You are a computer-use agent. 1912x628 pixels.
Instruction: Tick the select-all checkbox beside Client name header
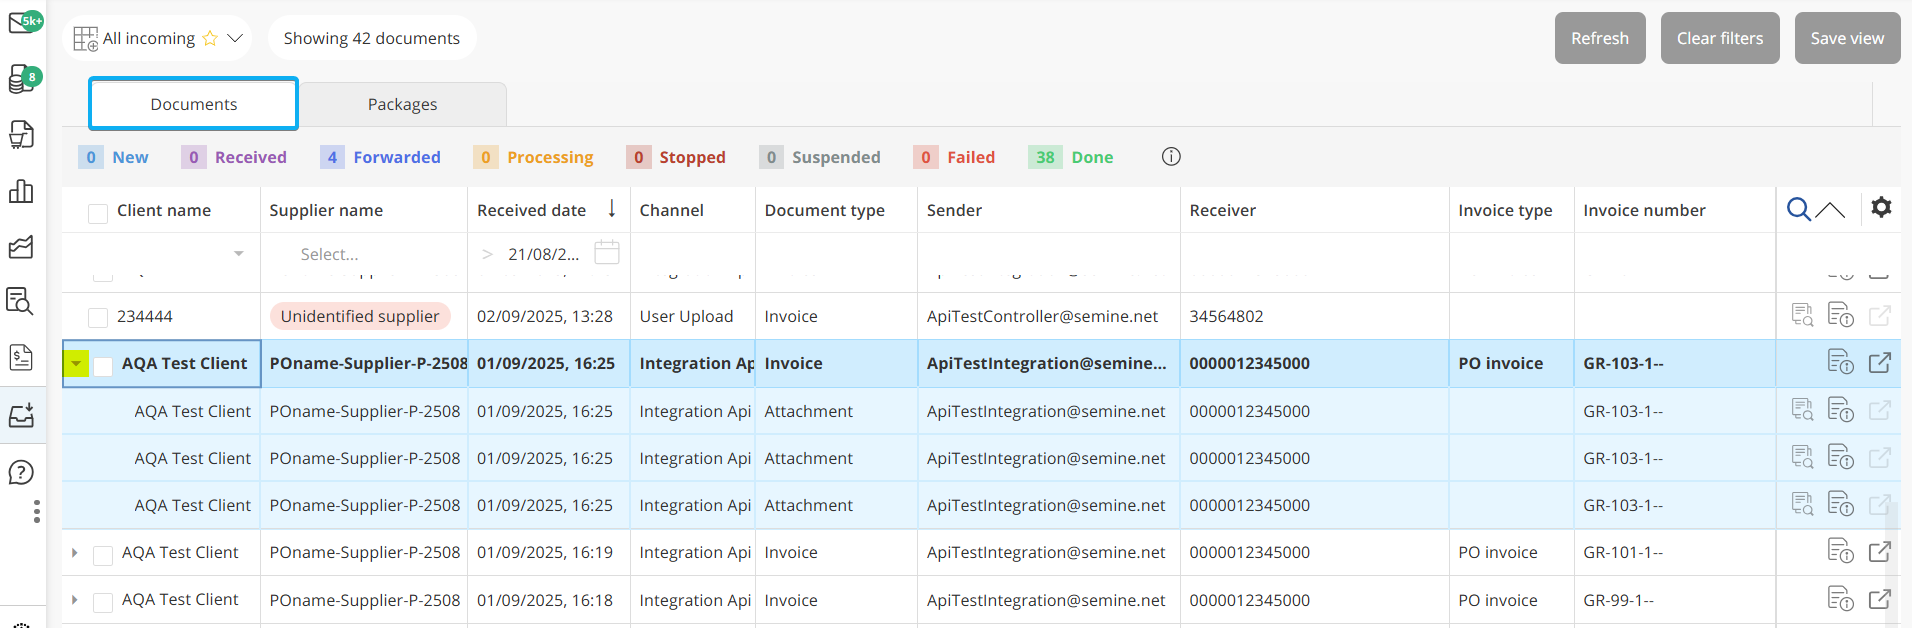(98, 213)
